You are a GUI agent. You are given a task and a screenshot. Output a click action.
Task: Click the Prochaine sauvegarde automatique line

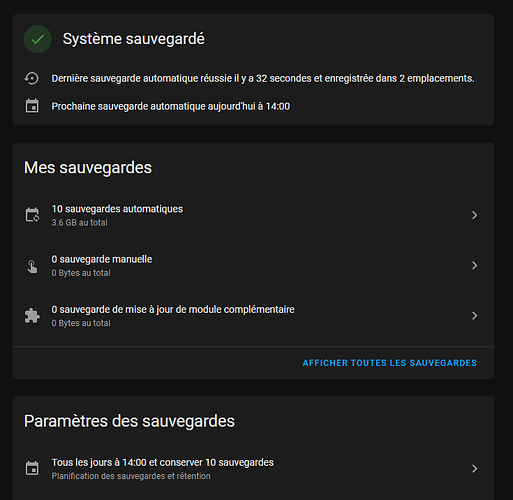coord(171,106)
